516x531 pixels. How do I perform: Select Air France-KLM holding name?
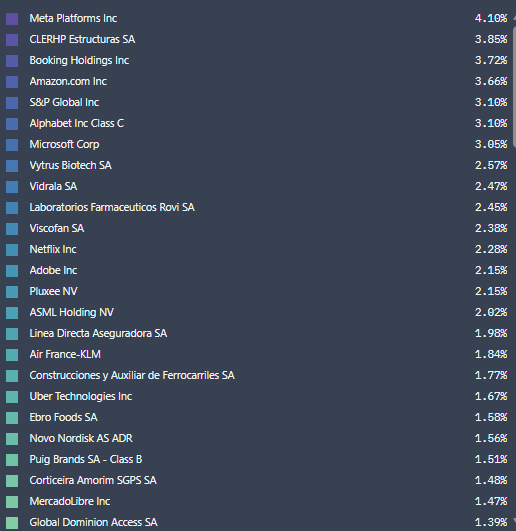(x=65, y=354)
